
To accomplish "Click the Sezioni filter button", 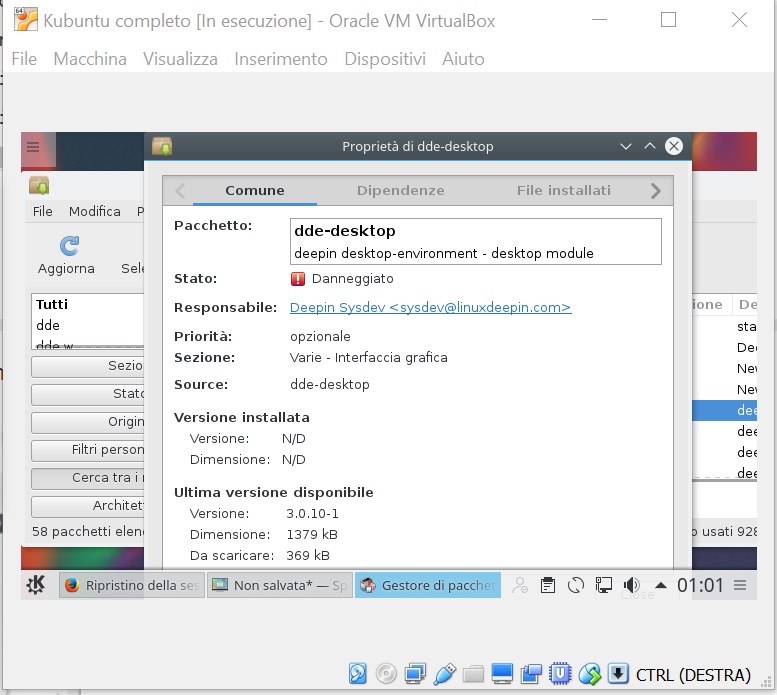I will pyautogui.click(x=88, y=366).
